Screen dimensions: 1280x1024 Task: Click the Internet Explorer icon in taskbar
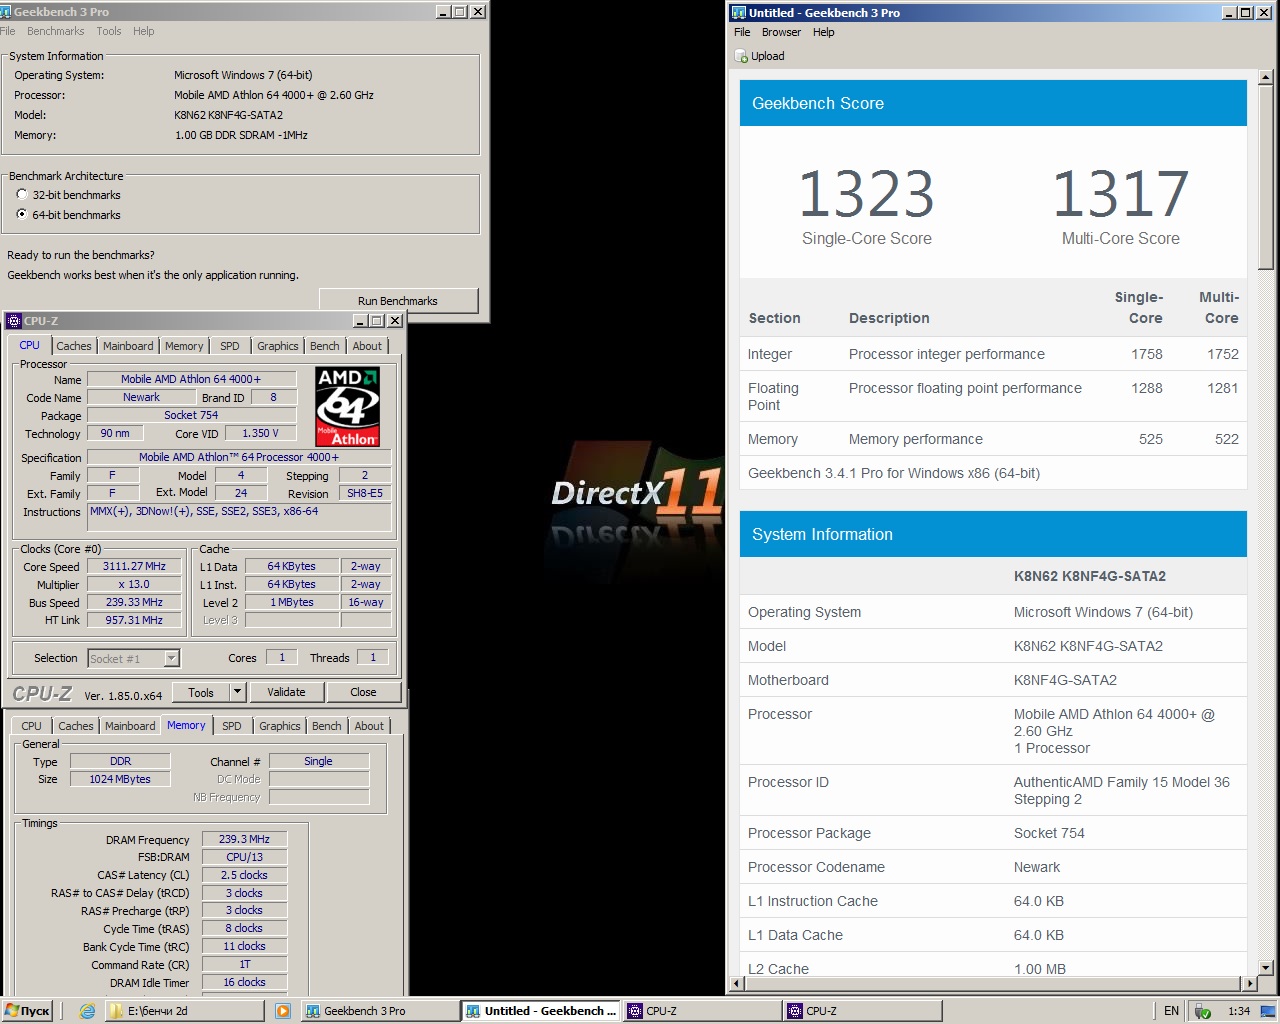(x=87, y=1011)
